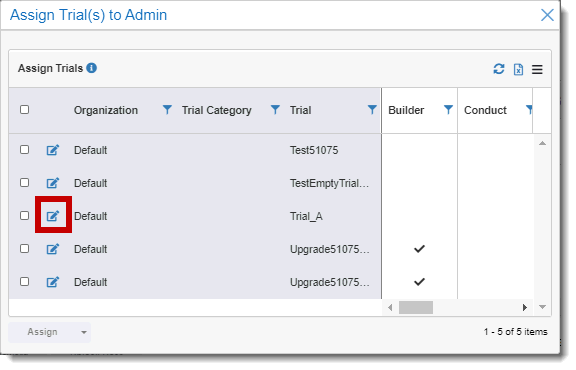Edit the Test51075 row

[x=53, y=150]
